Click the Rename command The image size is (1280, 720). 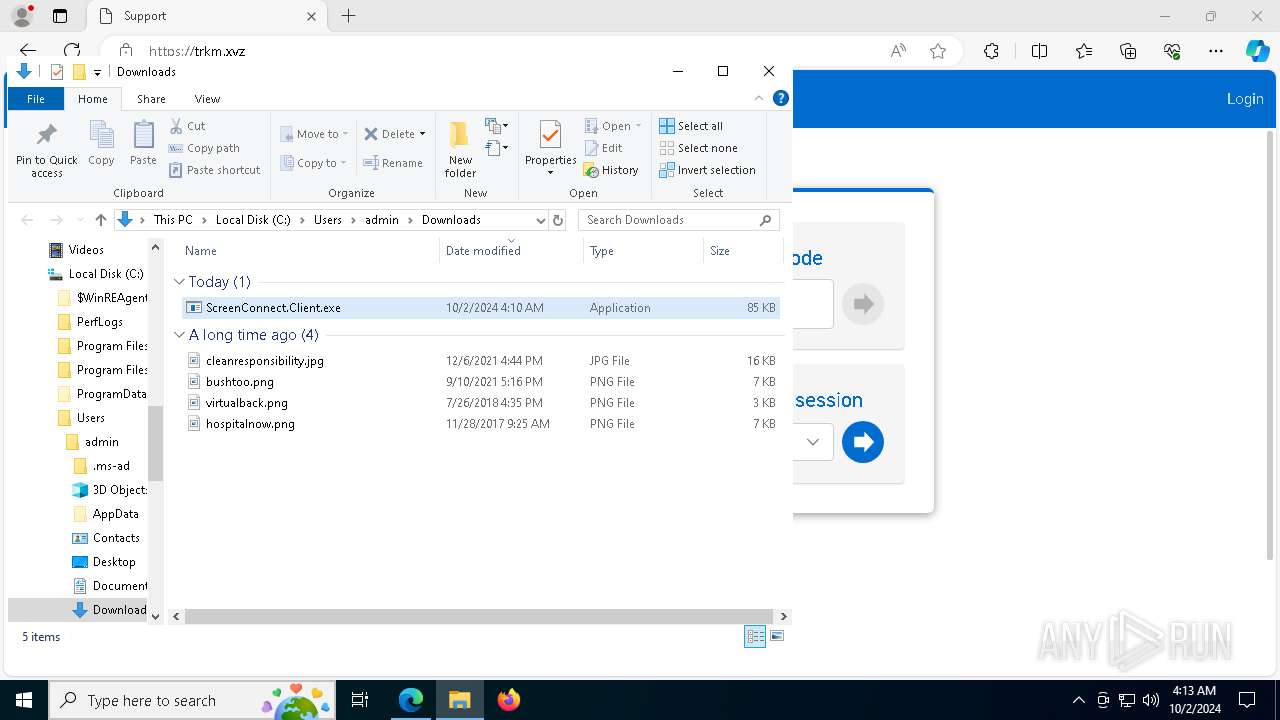pos(393,163)
